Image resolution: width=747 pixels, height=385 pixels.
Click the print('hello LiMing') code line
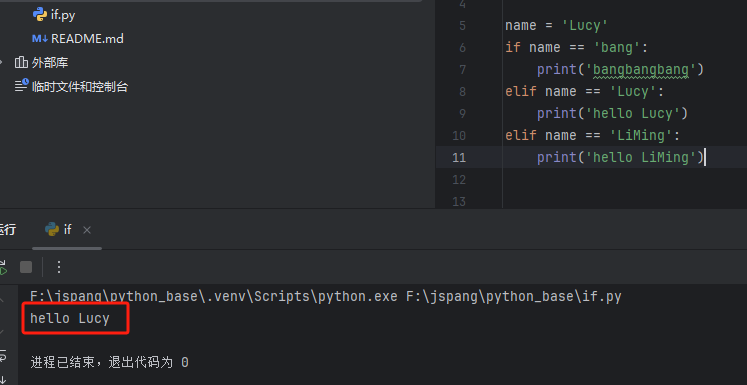click(x=620, y=157)
